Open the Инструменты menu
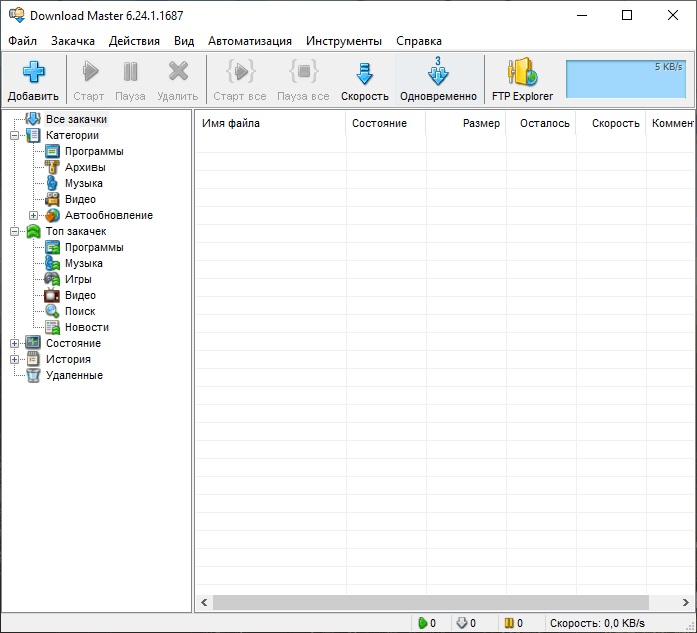The width and height of the screenshot is (697, 633). tap(343, 41)
